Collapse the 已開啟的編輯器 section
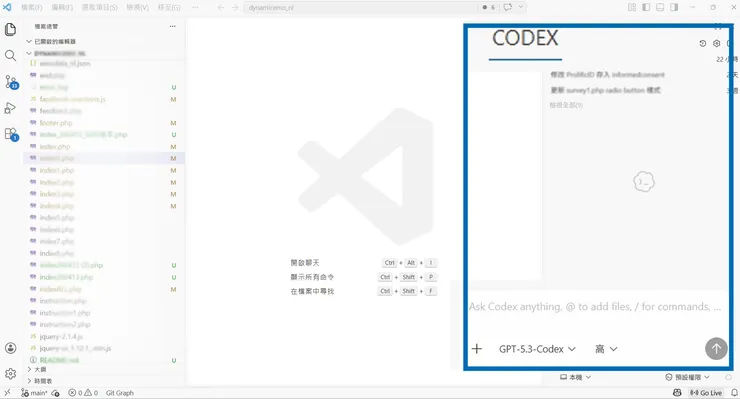Image resolution: width=740 pixels, height=399 pixels. point(55,42)
